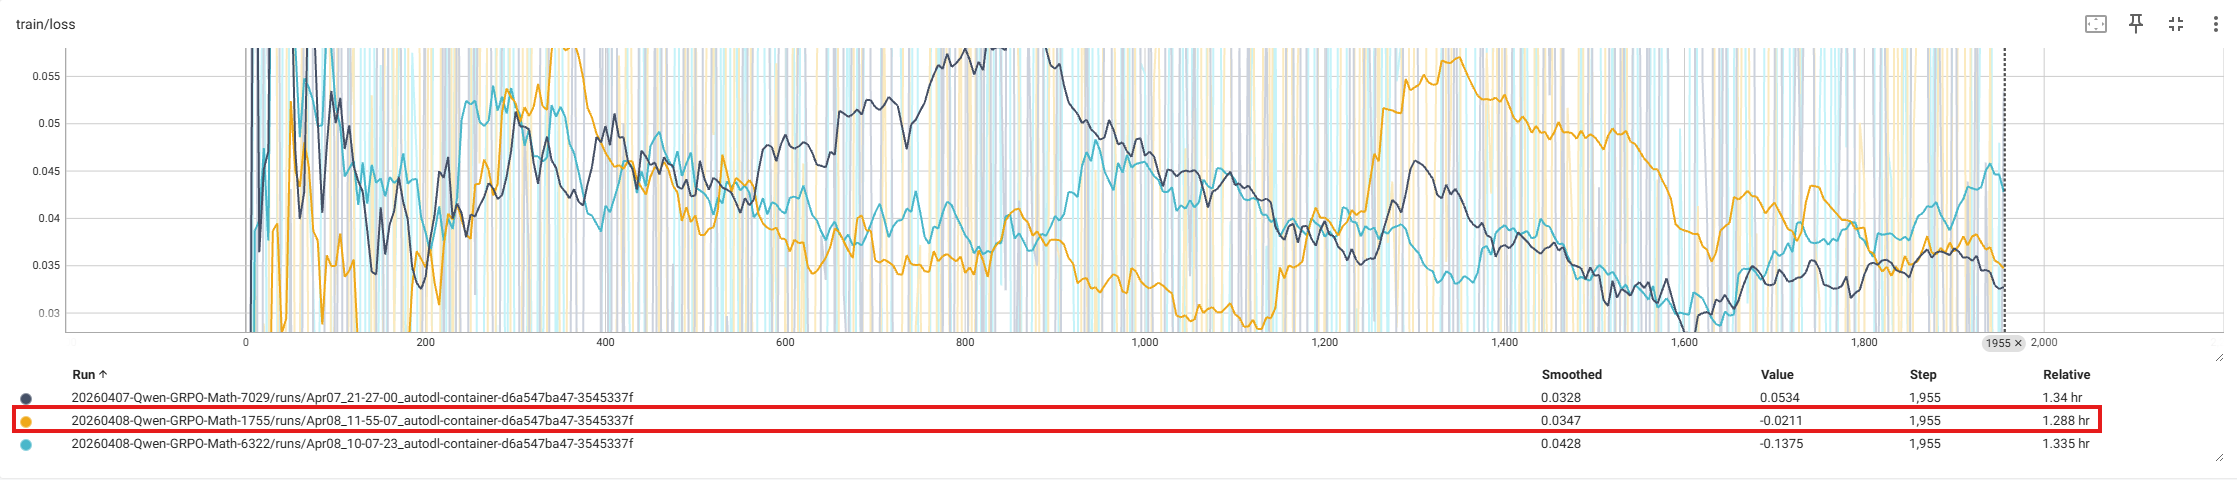Click the fit line chart domains icon
2237x480 pixels.
2095,24
